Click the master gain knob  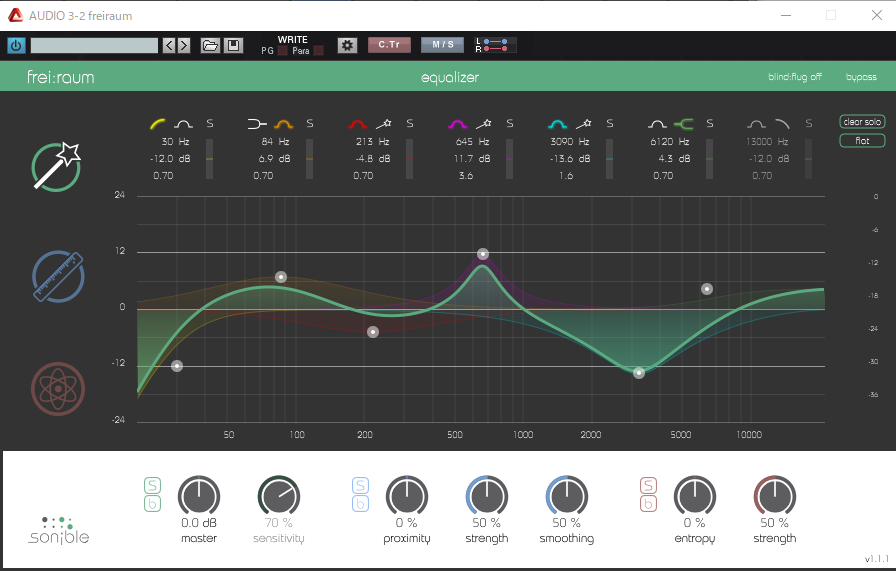point(198,496)
